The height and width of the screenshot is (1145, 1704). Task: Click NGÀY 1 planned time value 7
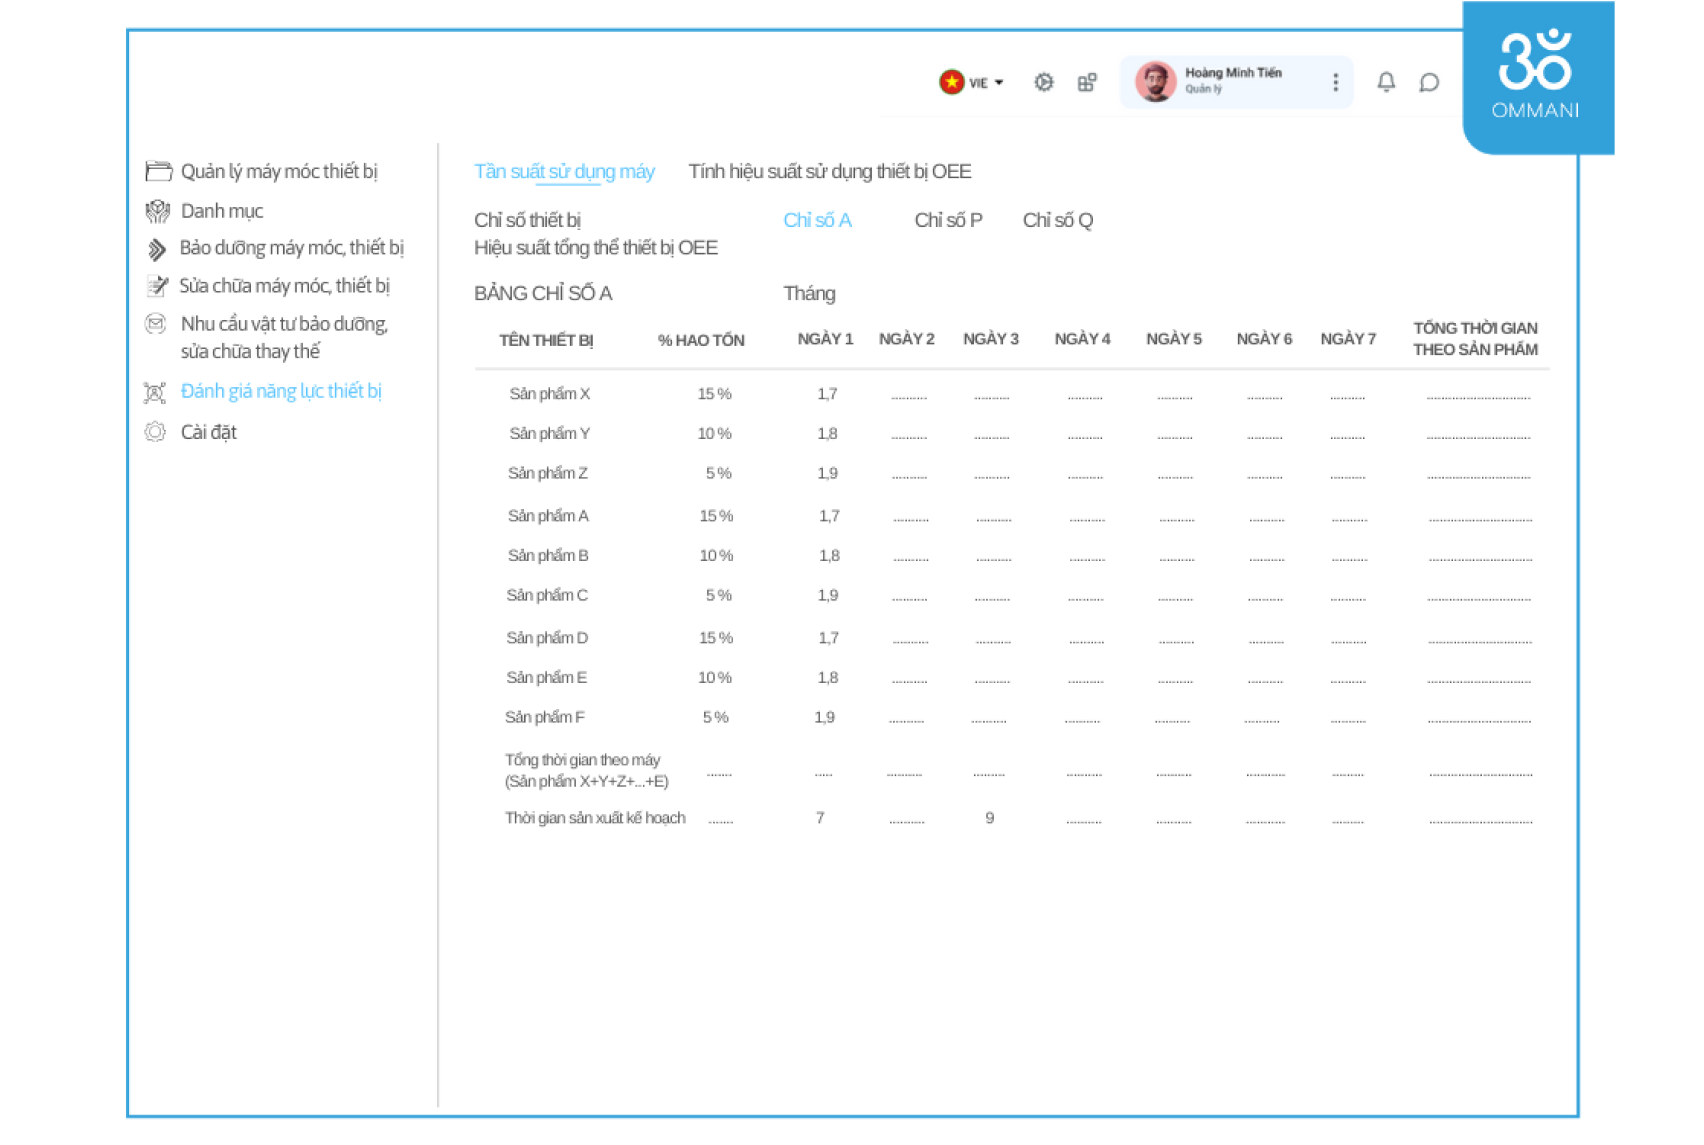click(820, 818)
